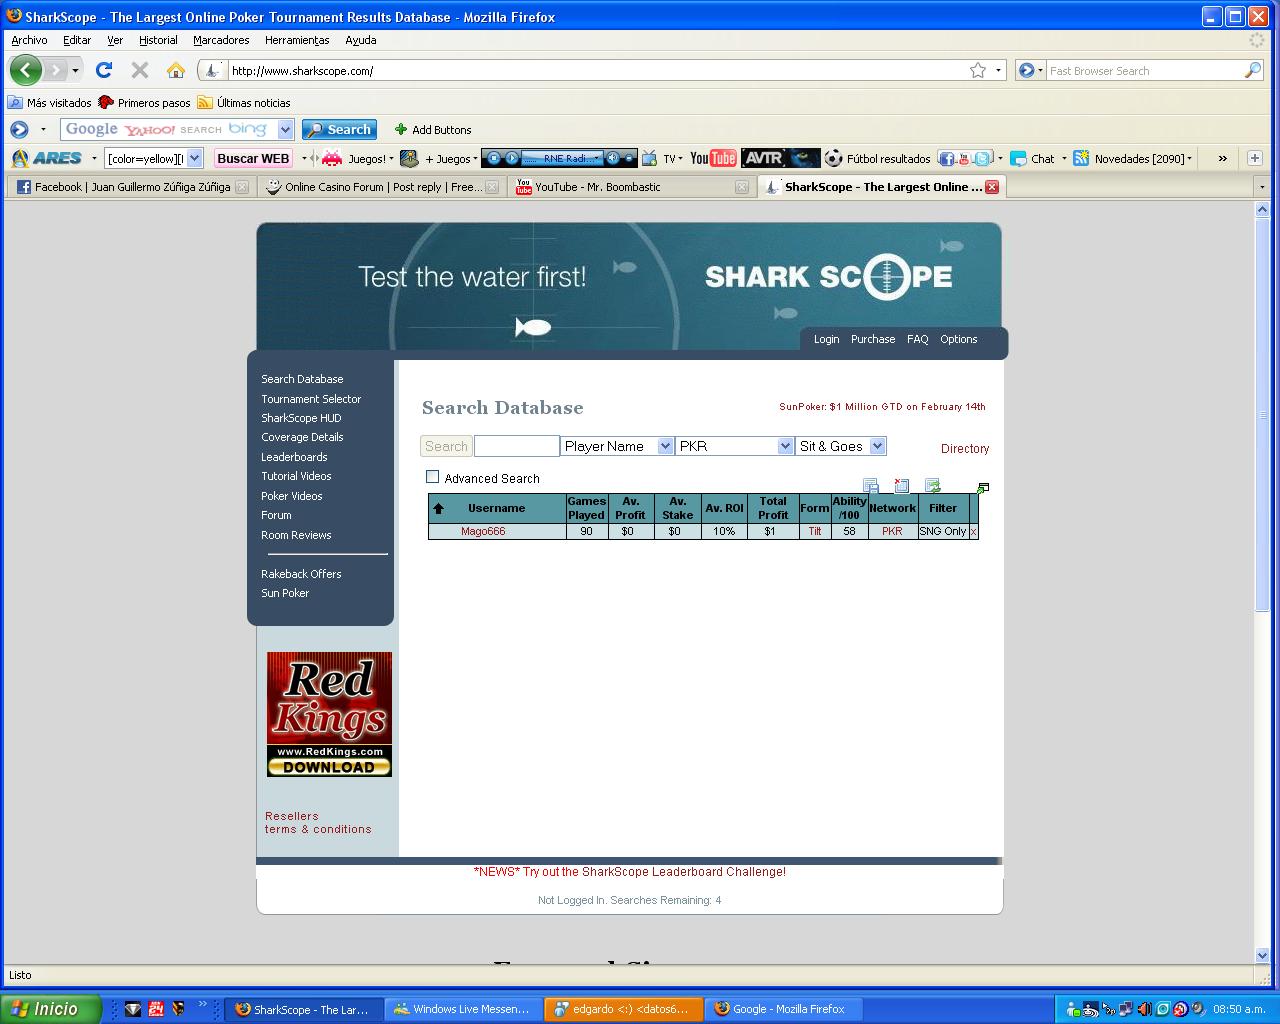
Task: Click the Twitter icon in the social toolbar
Action: pos(982,158)
